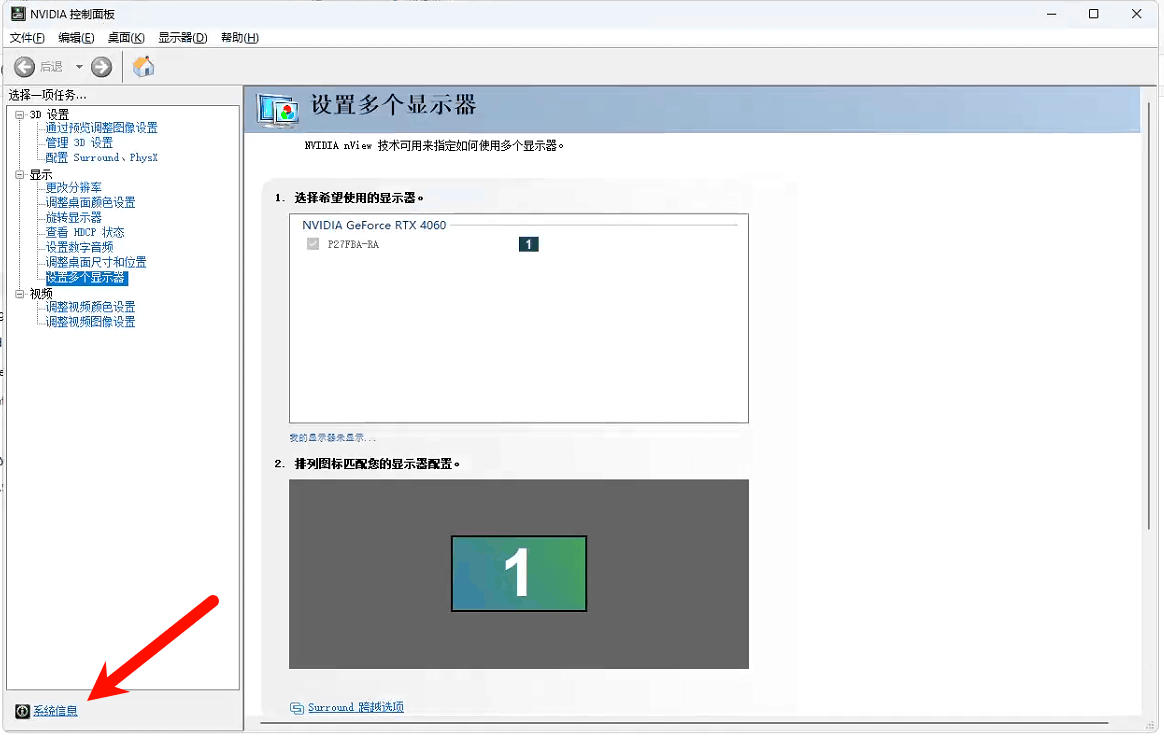Open the 桌面(K) menu
The image size is (1164, 737).
pyautogui.click(x=126, y=38)
